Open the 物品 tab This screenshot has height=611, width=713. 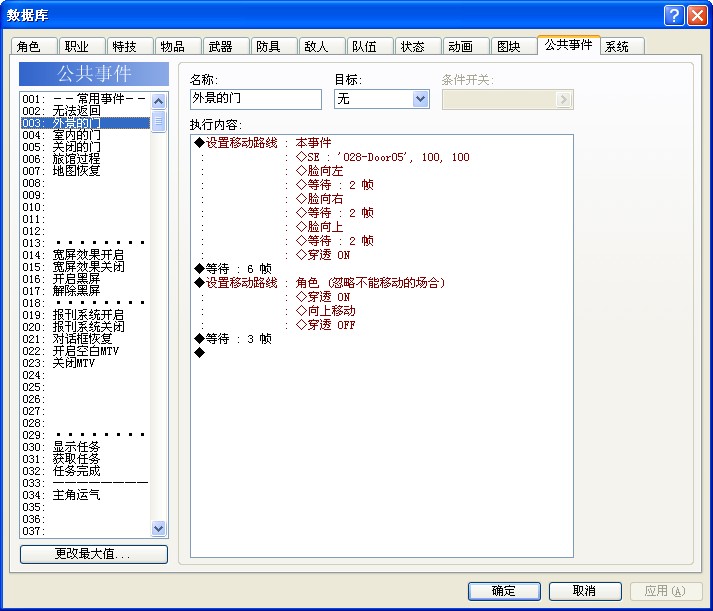[178, 46]
